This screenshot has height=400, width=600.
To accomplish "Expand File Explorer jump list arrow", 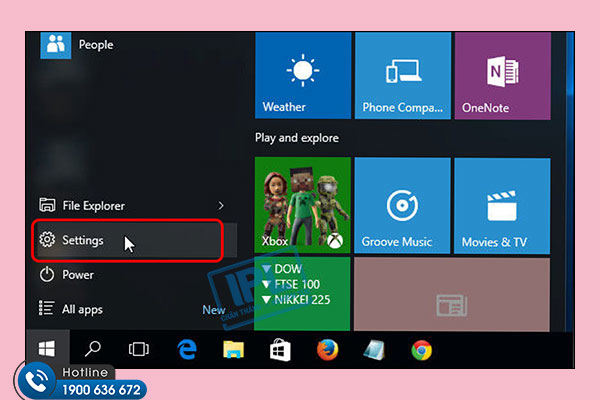I will (x=221, y=206).
